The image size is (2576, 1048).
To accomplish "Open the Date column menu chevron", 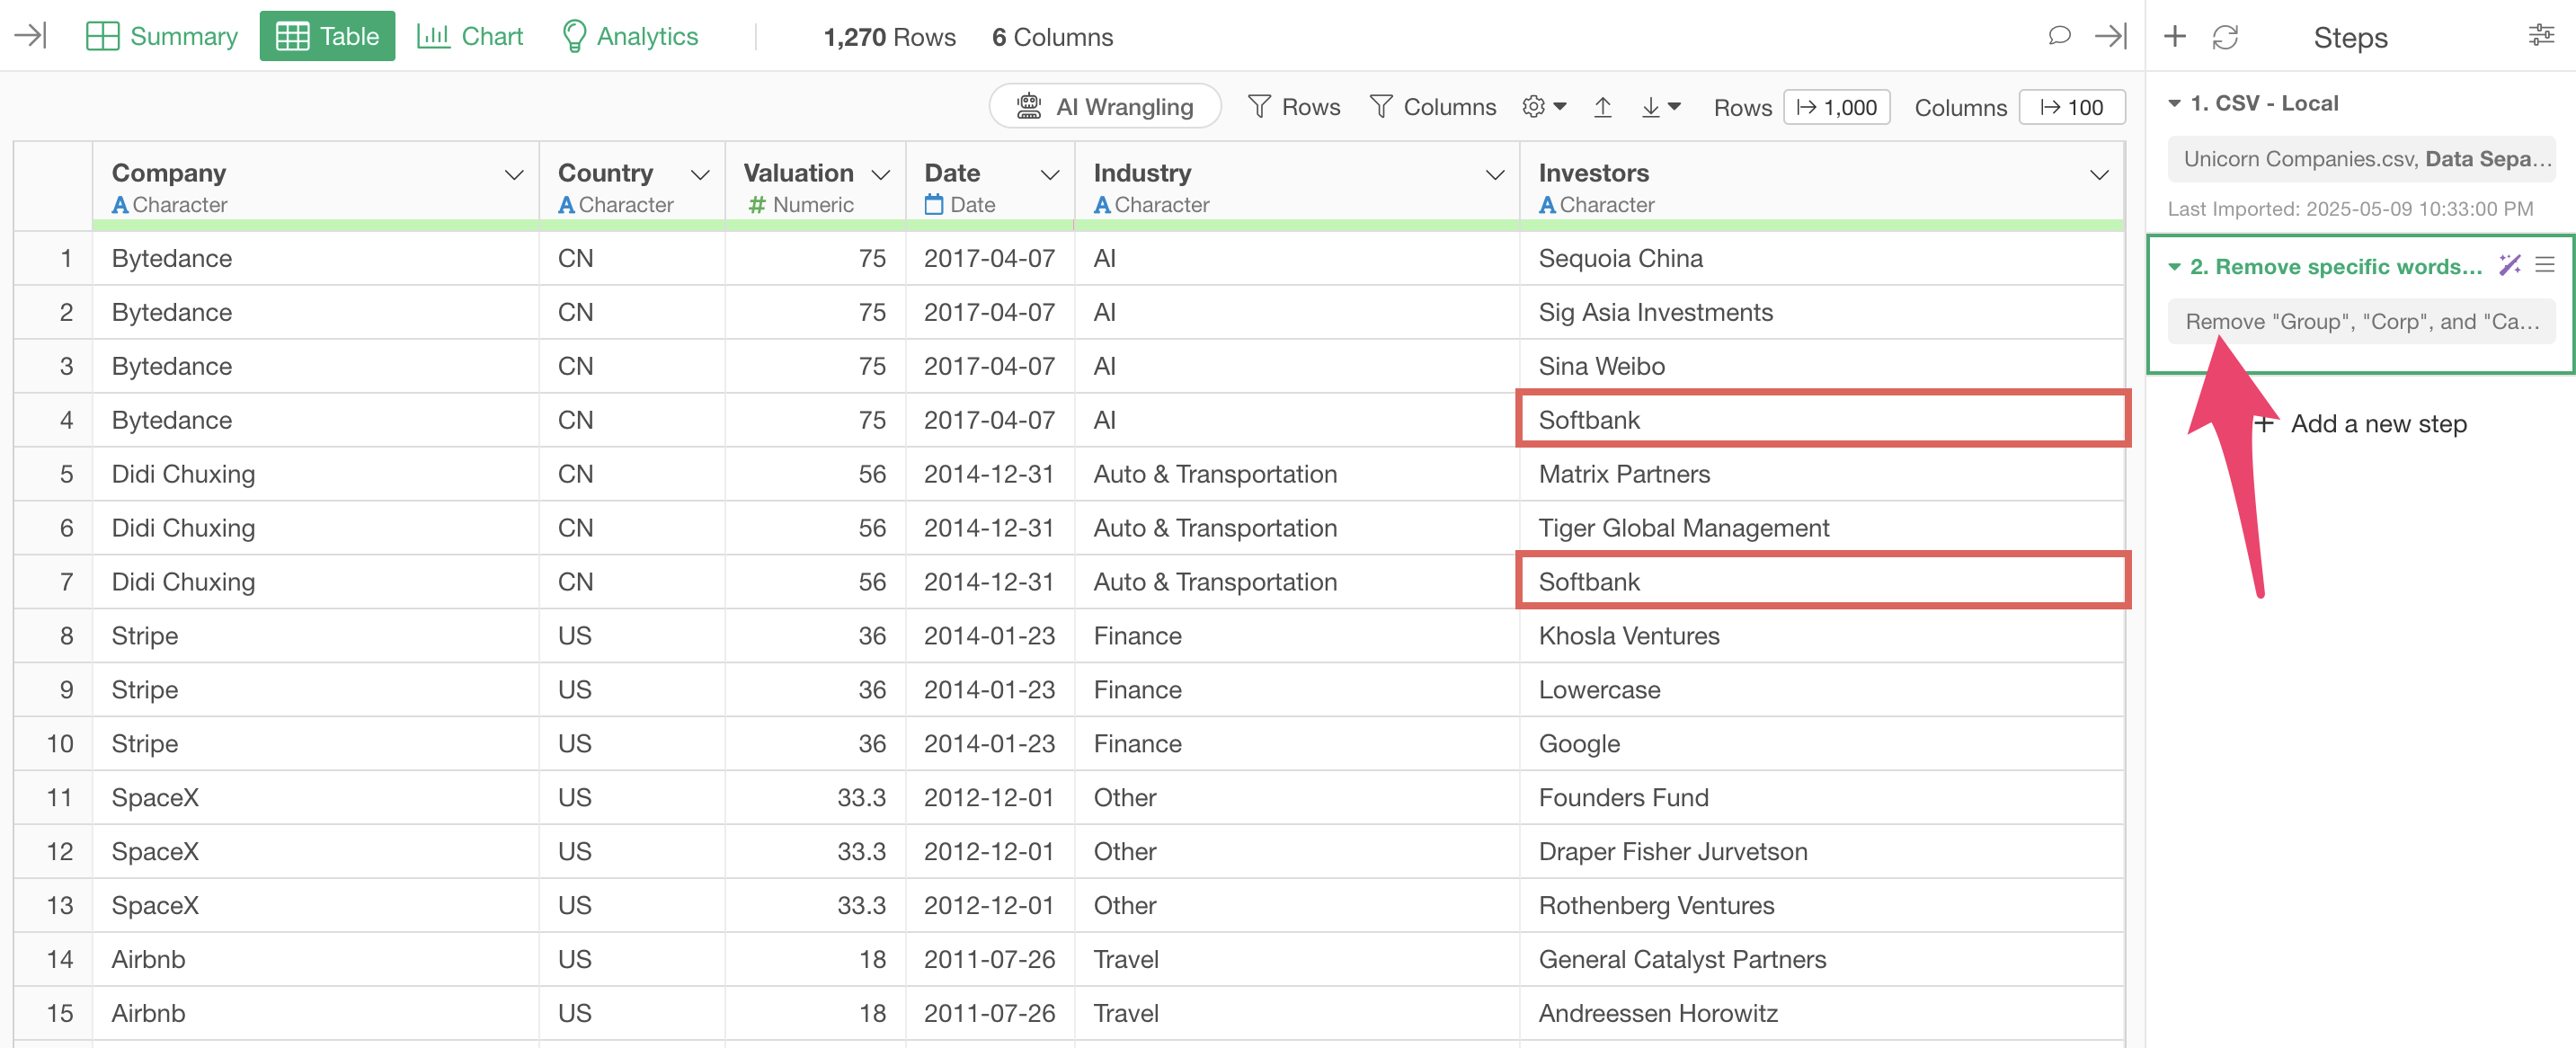I will (1049, 175).
